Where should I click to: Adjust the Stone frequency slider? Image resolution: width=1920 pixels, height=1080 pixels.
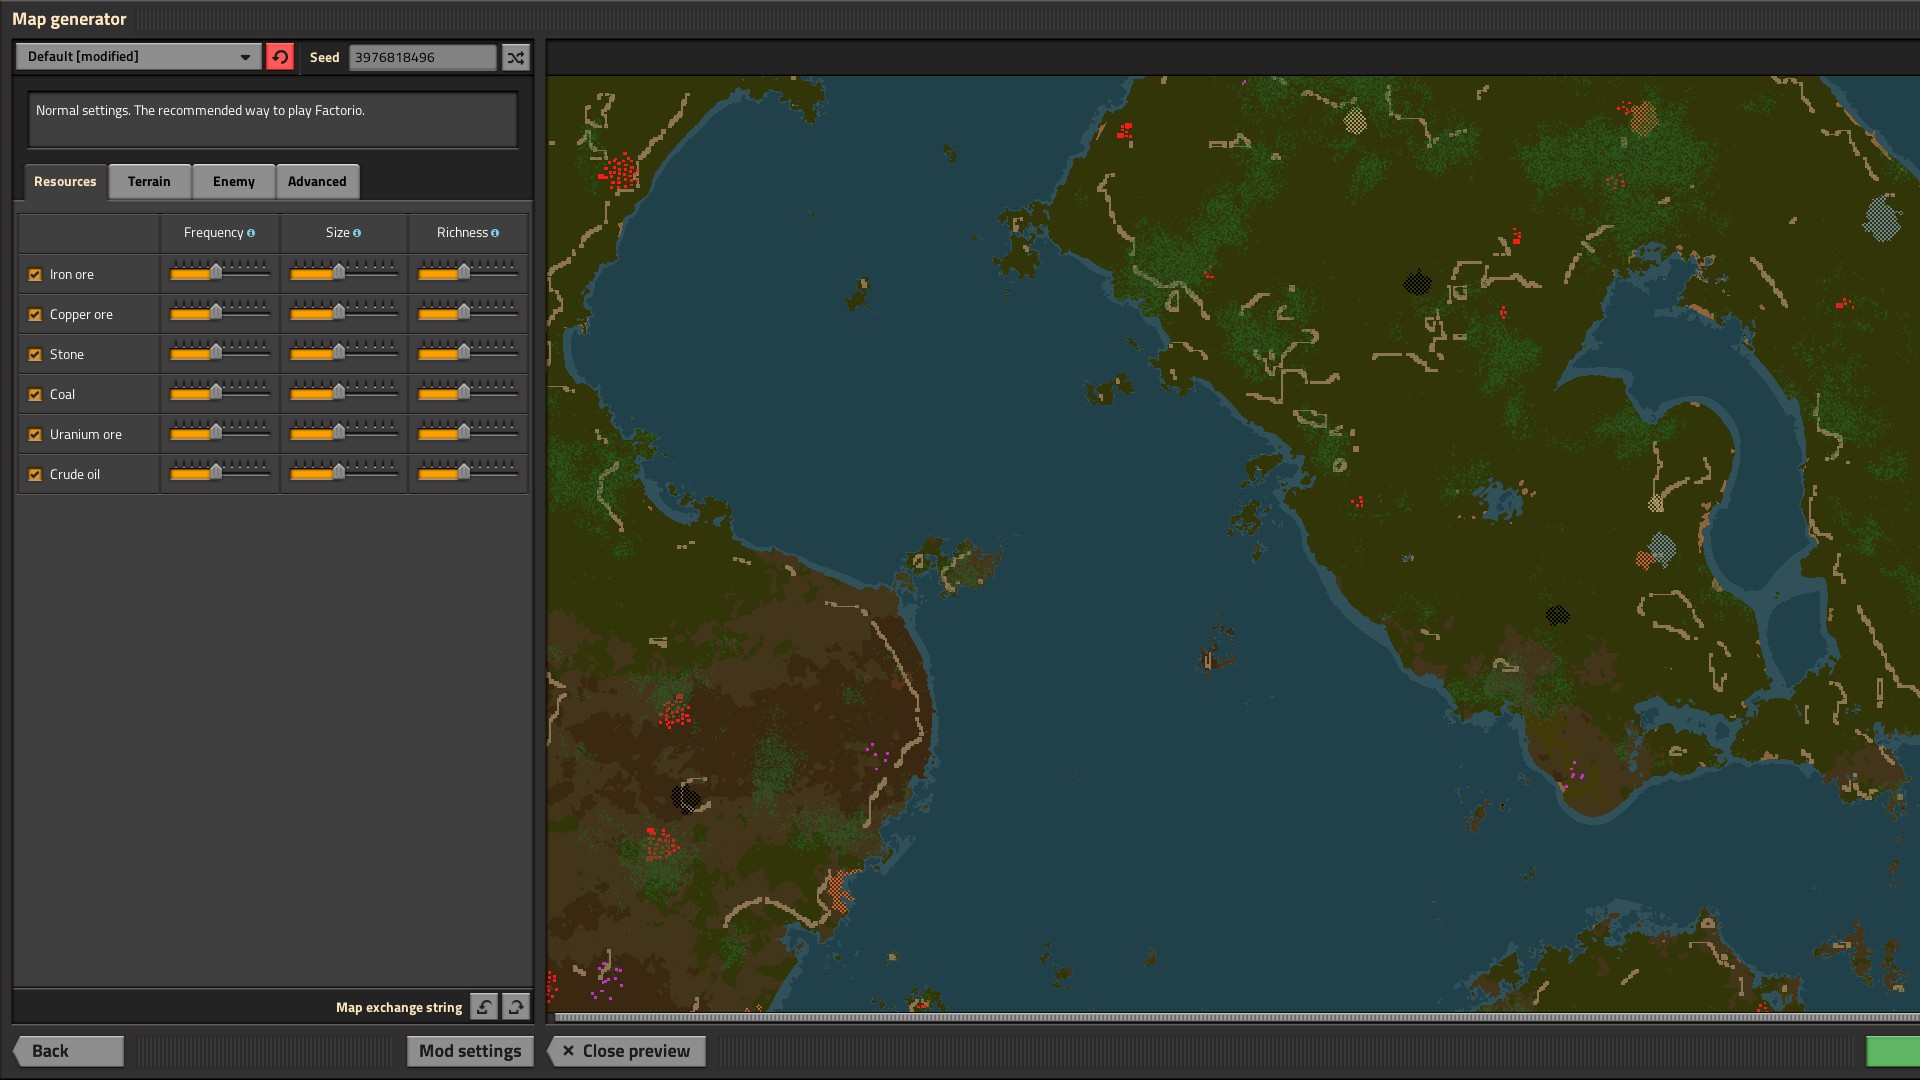(x=220, y=352)
